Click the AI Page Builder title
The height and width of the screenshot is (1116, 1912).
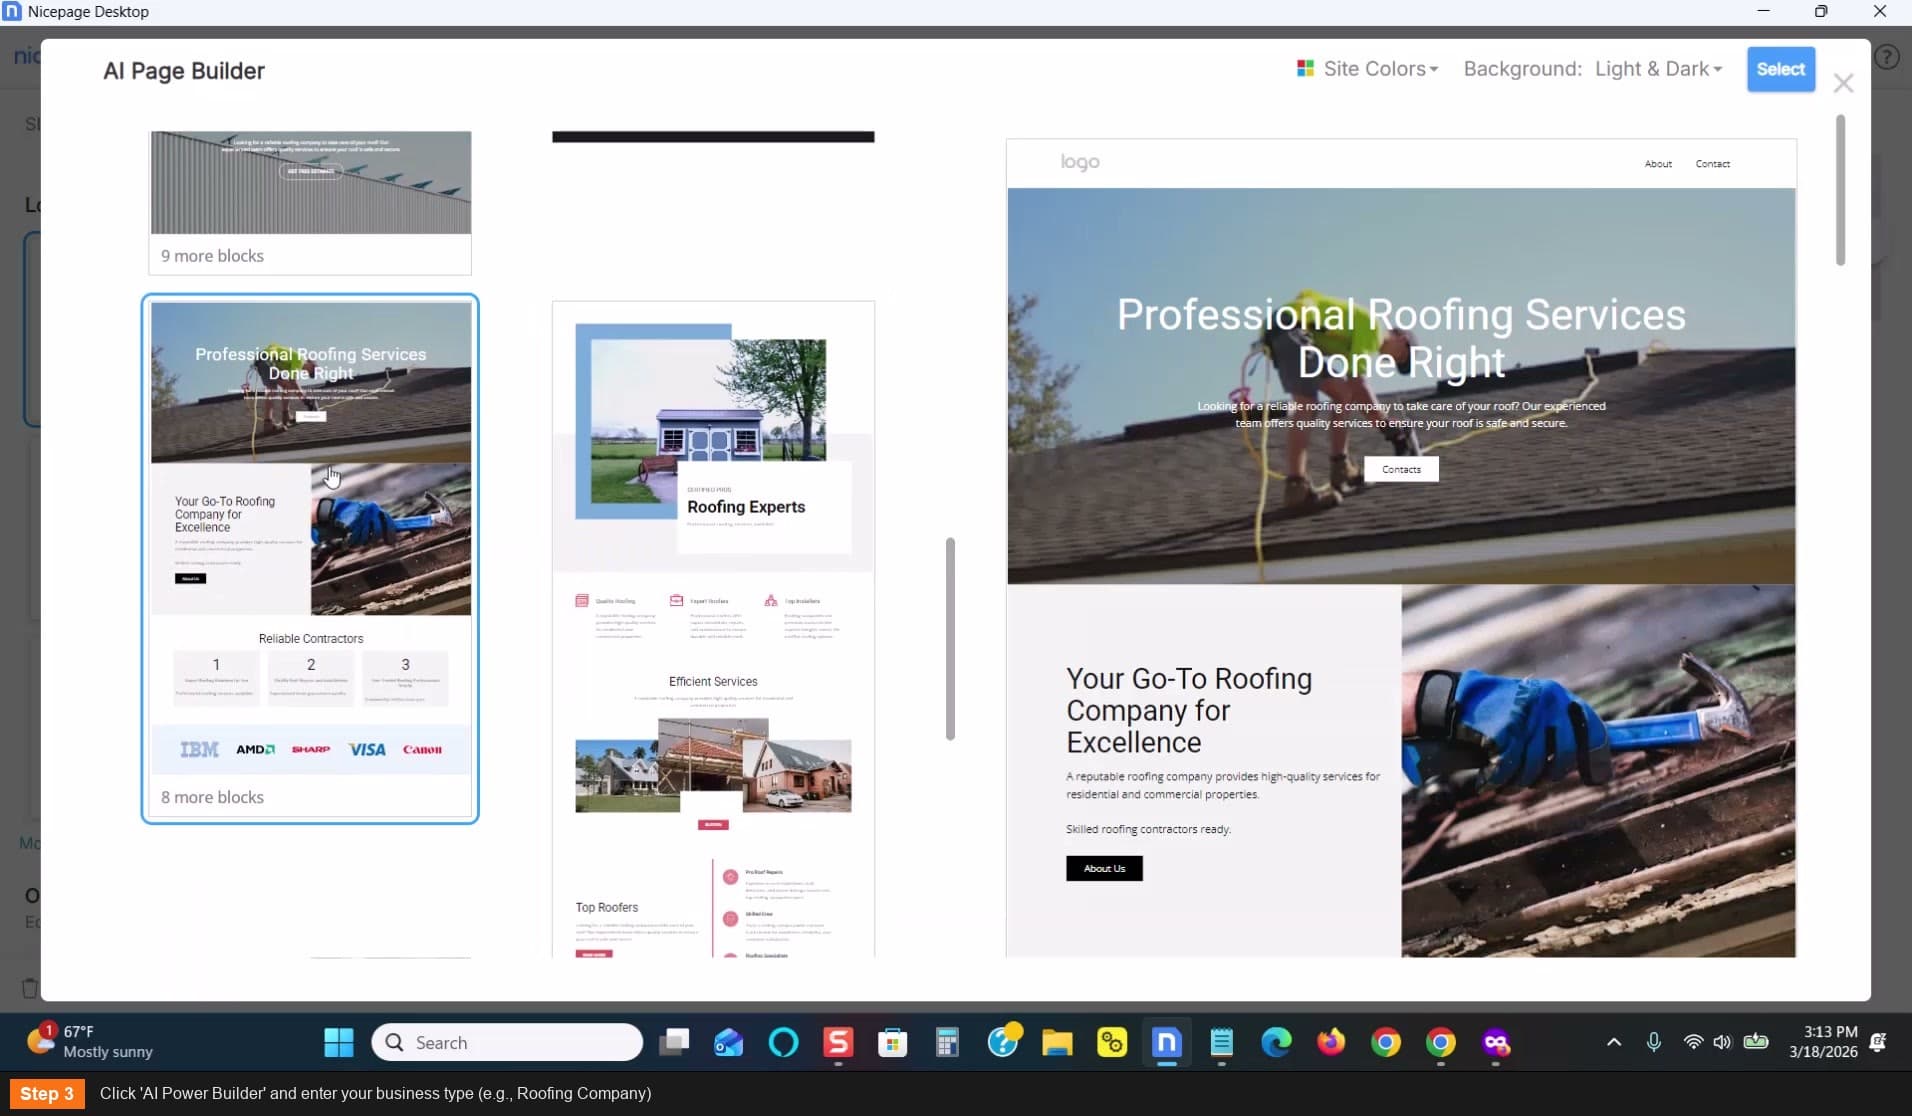coord(184,71)
